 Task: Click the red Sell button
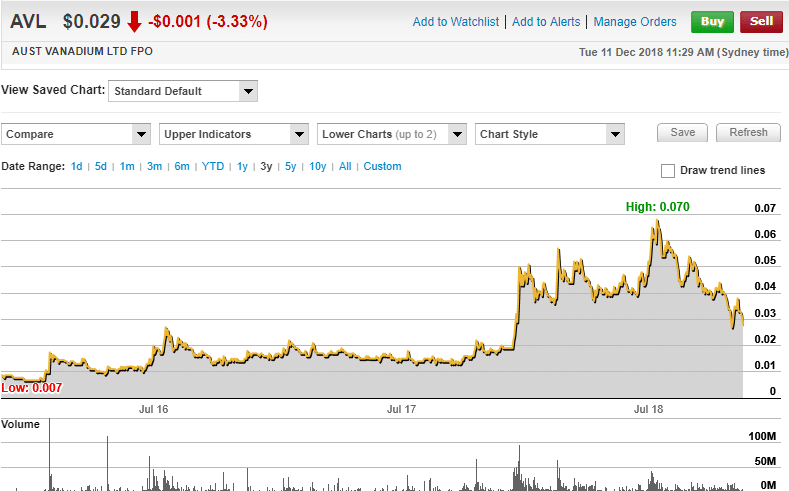761,22
